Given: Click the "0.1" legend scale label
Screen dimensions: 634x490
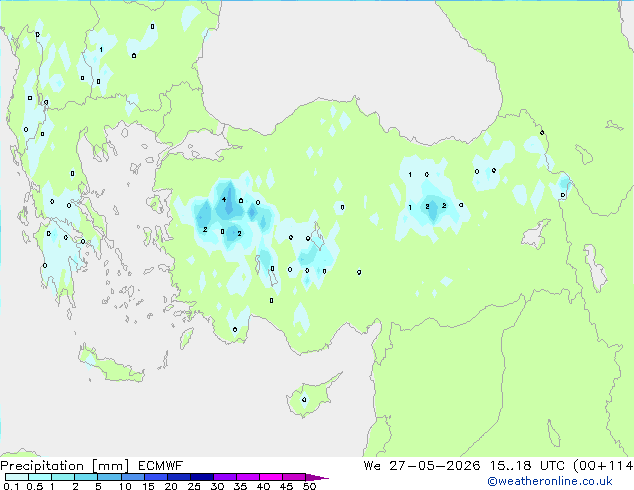Looking at the screenshot, I should point(11,486).
